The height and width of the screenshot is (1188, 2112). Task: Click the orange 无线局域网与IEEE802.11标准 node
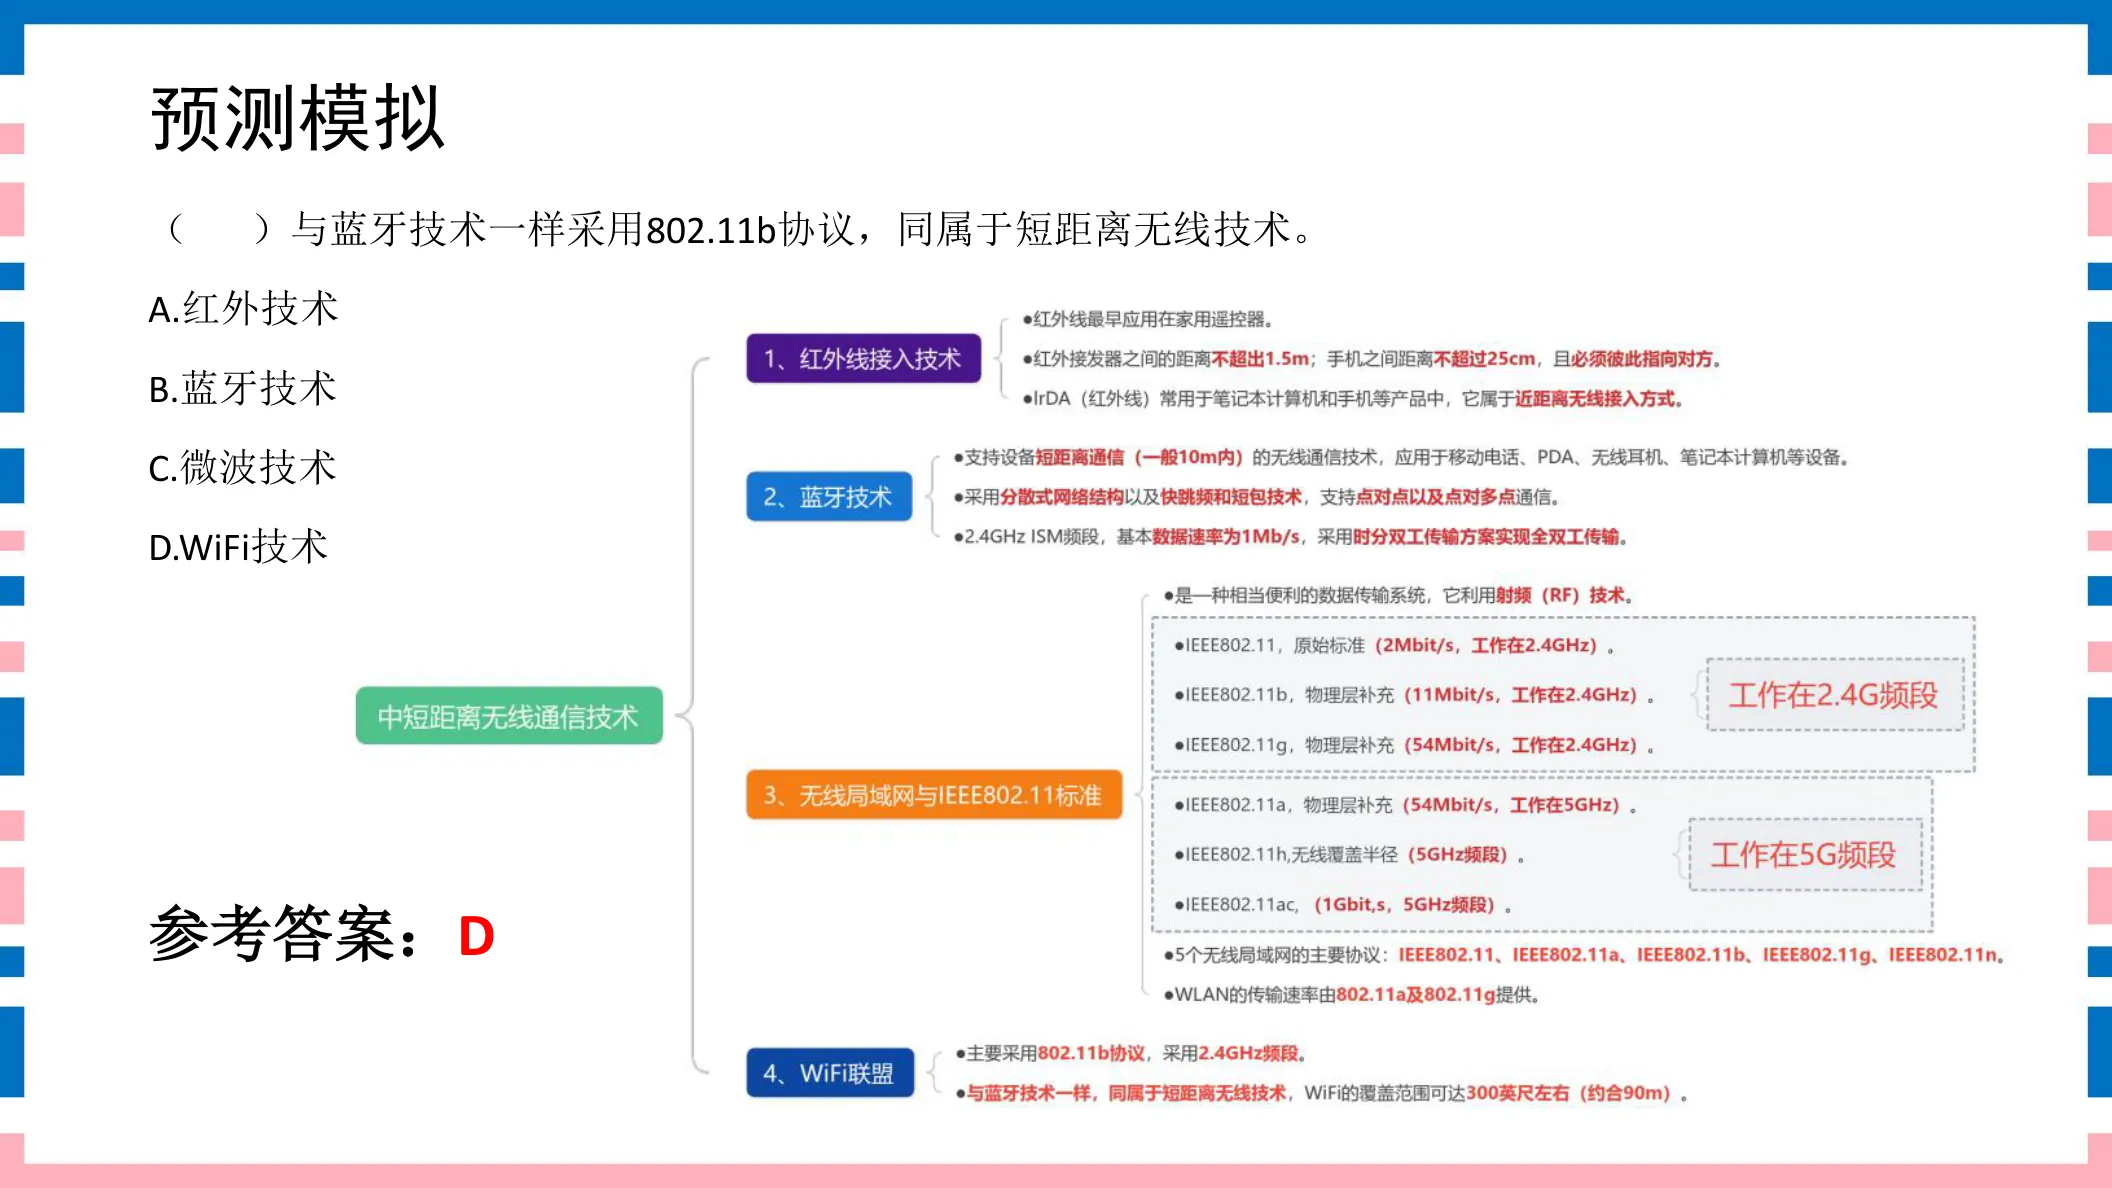(934, 795)
